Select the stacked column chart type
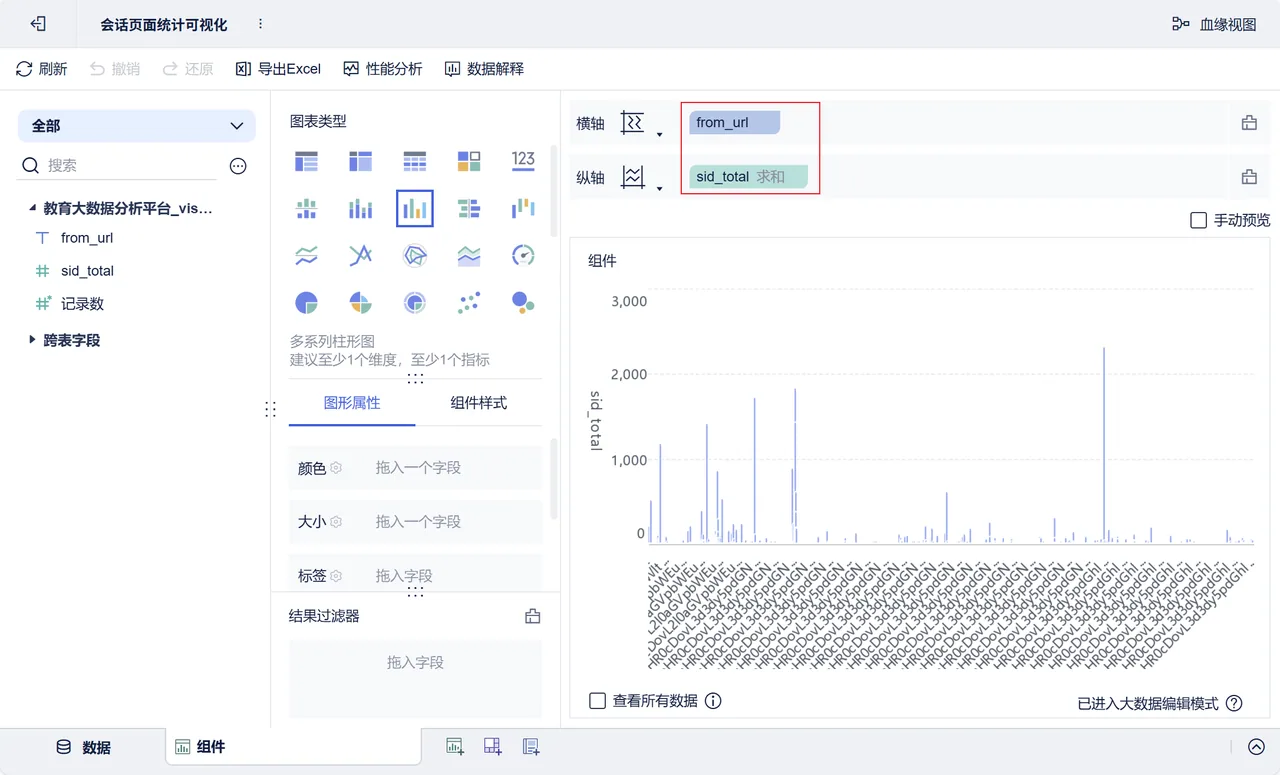The height and width of the screenshot is (775, 1280). point(360,208)
